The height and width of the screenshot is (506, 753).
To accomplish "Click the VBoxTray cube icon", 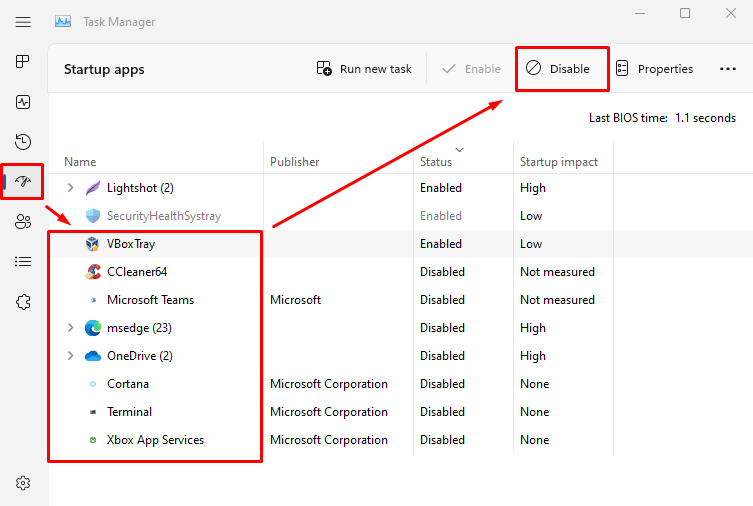I will tap(92, 244).
